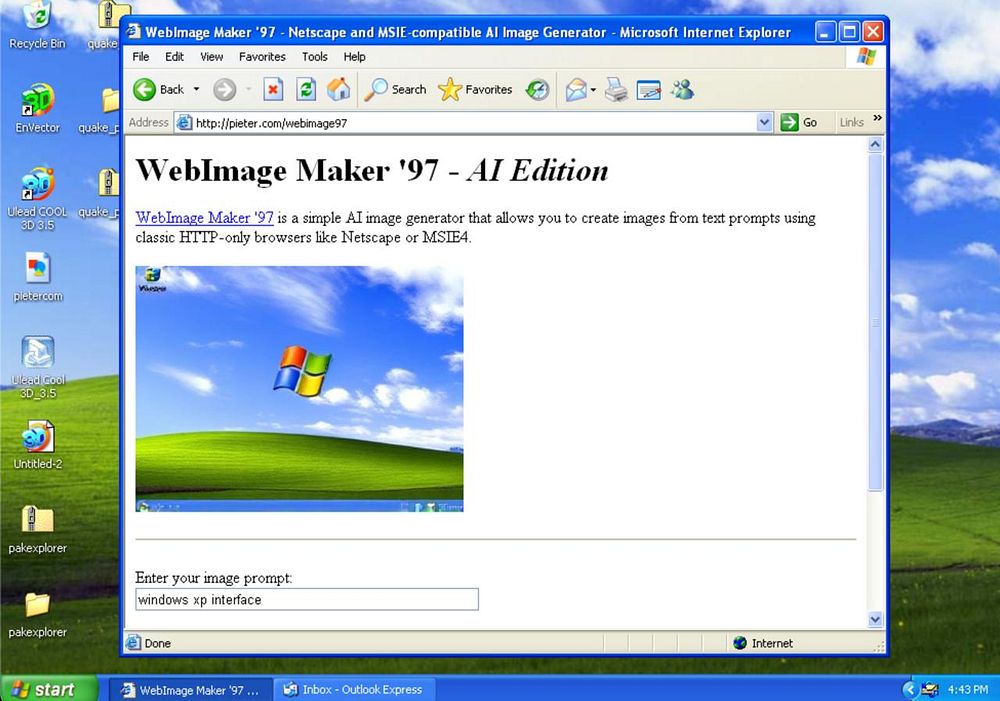Open the Messenger people icon
1000x701 pixels.
point(682,89)
